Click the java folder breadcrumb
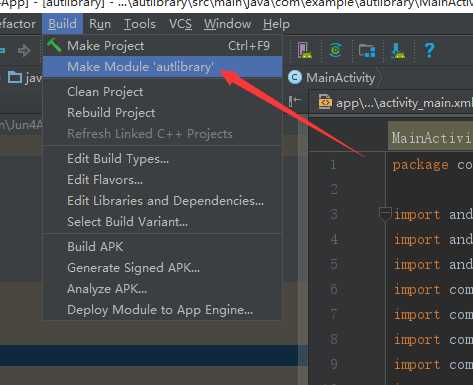The width and height of the screenshot is (473, 385). pyautogui.click(x=25, y=78)
